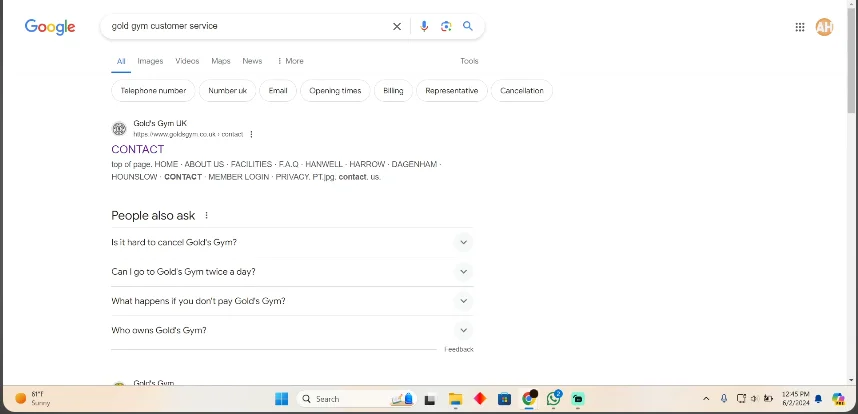Open the notifications bell

(819, 399)
